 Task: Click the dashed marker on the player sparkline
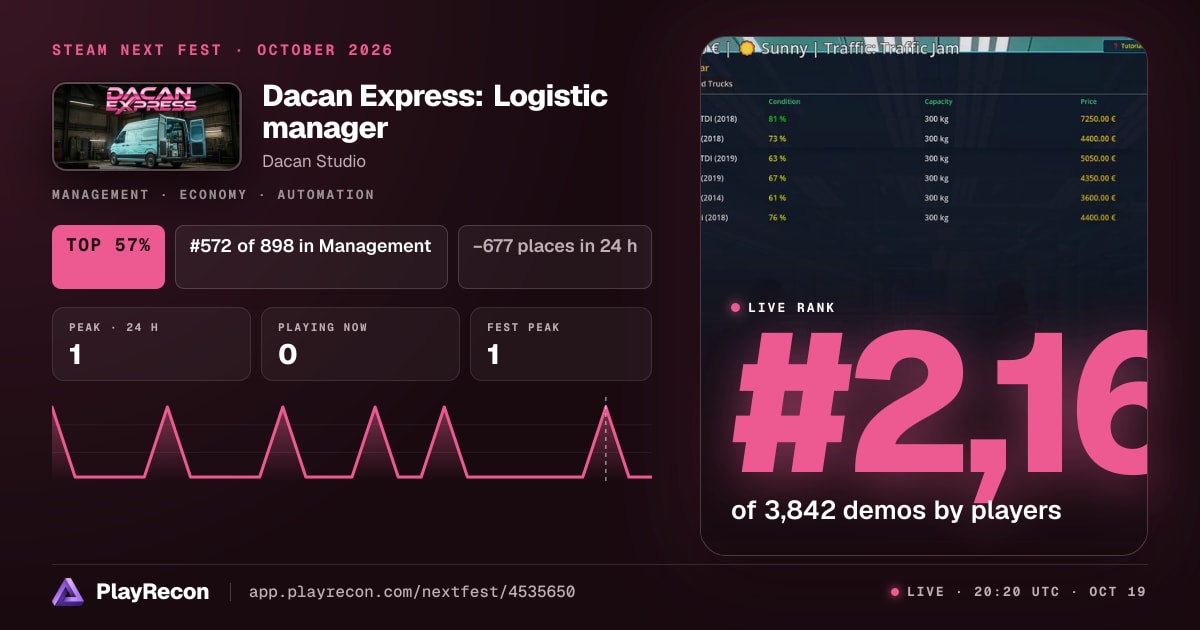(x=605, y=438)
